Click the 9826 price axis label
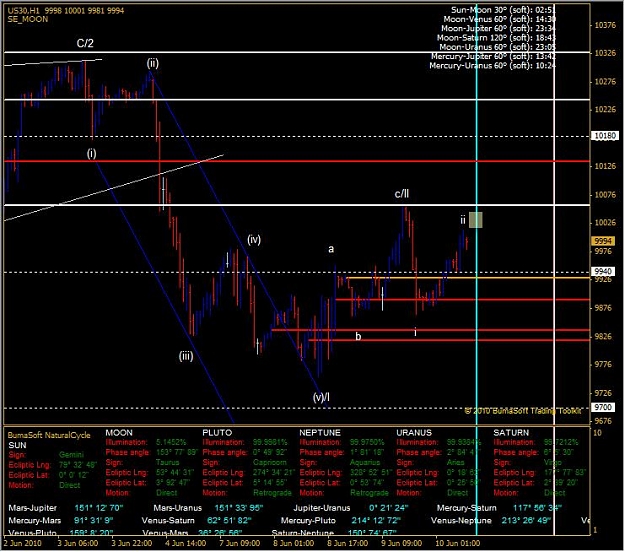 click(x=603, y=336)
